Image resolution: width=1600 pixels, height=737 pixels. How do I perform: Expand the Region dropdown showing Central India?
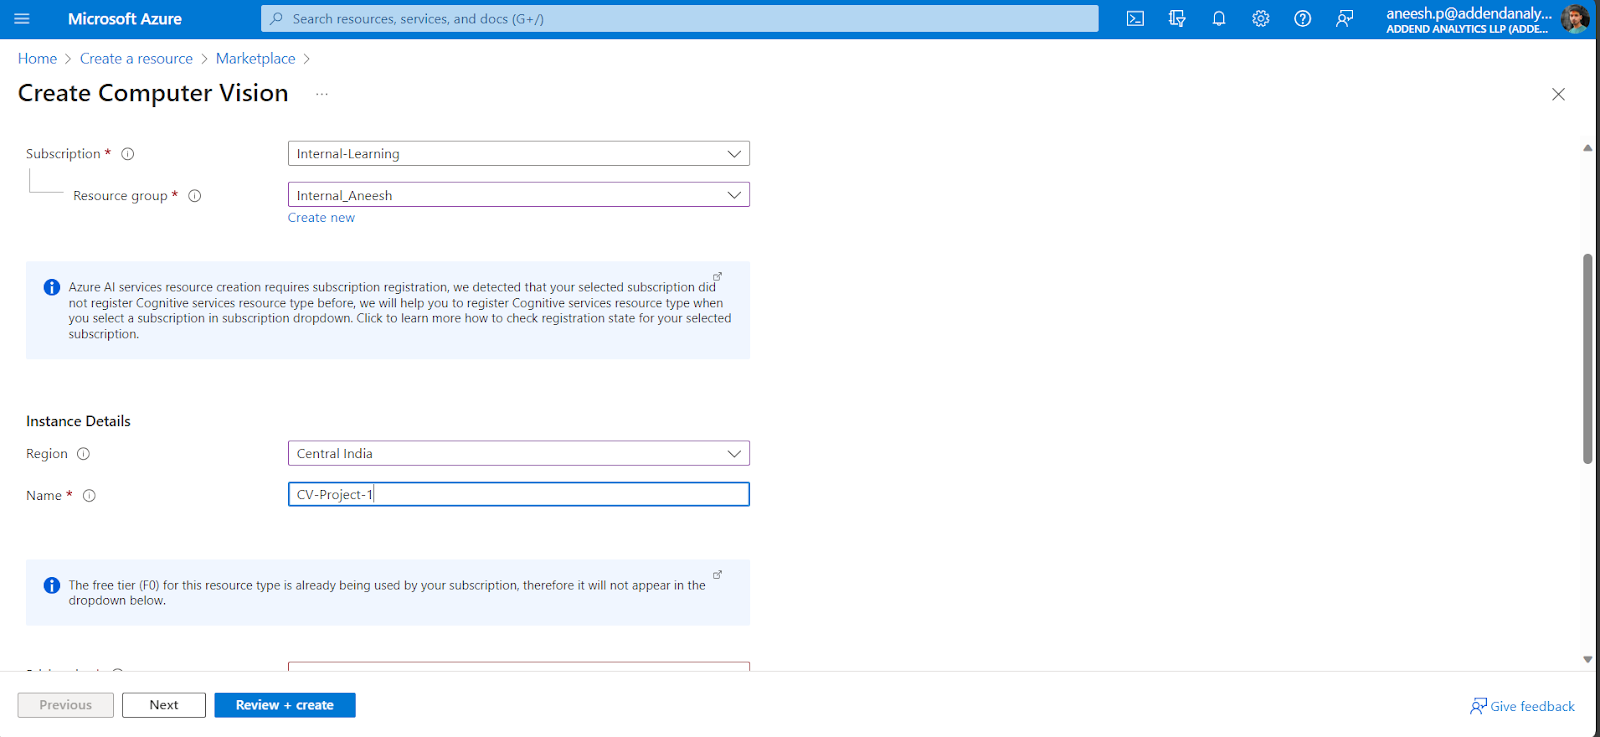[519, 453]
